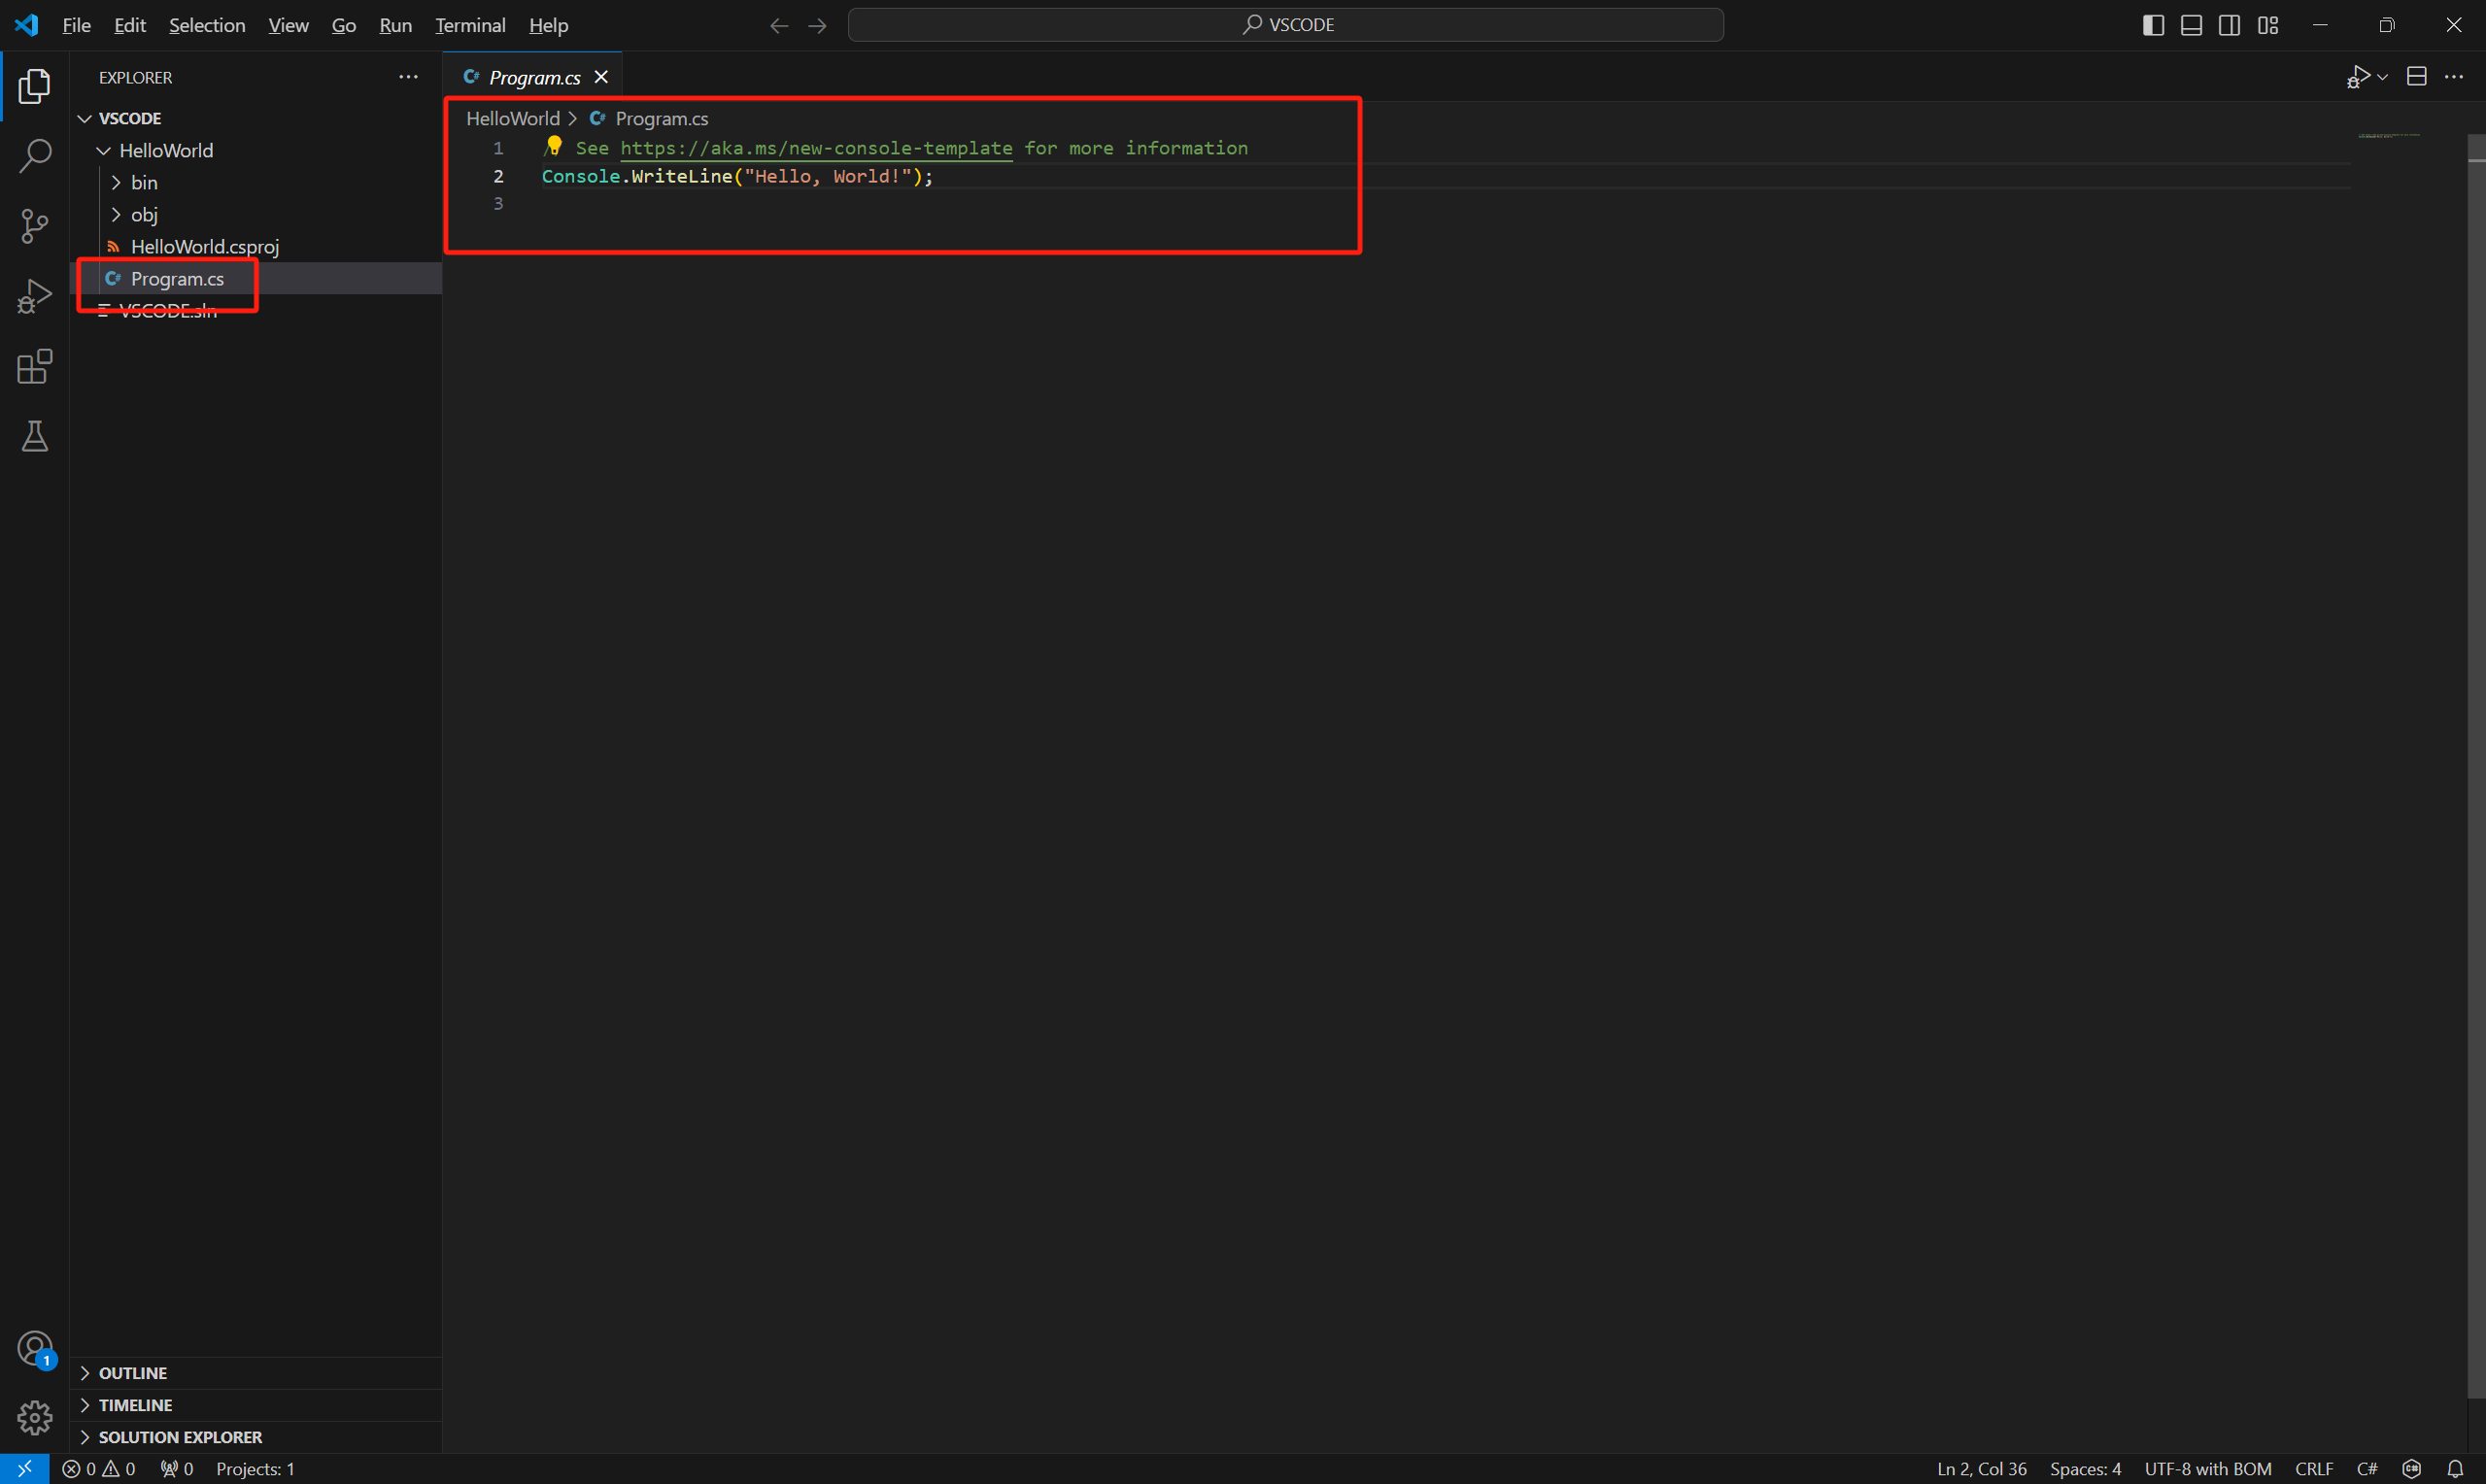This screenshot has width=2486, height=1484.
Task: Open editor More Actions ellipsis
Action: point(2454,77)
